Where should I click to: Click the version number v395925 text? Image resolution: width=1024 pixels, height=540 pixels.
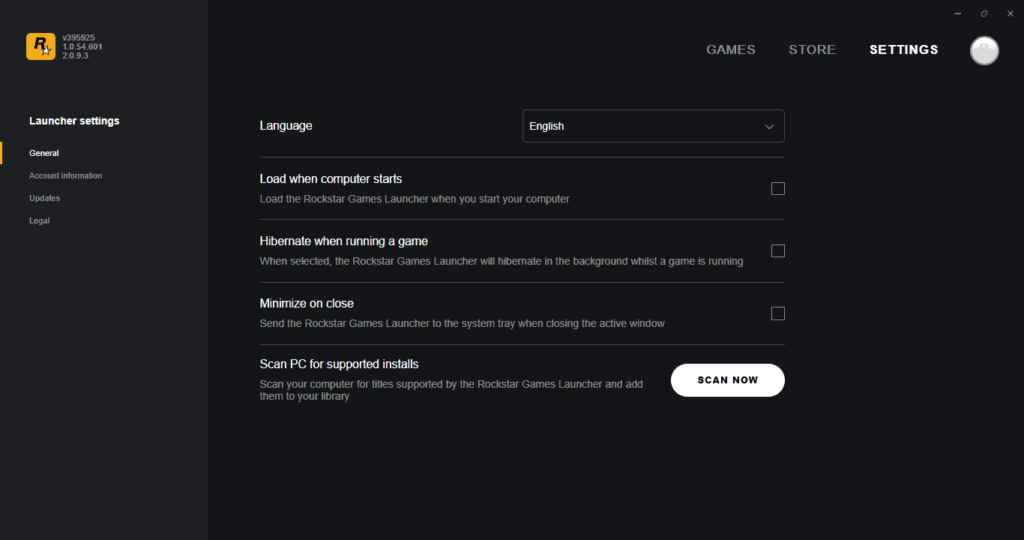coord(78,38)
